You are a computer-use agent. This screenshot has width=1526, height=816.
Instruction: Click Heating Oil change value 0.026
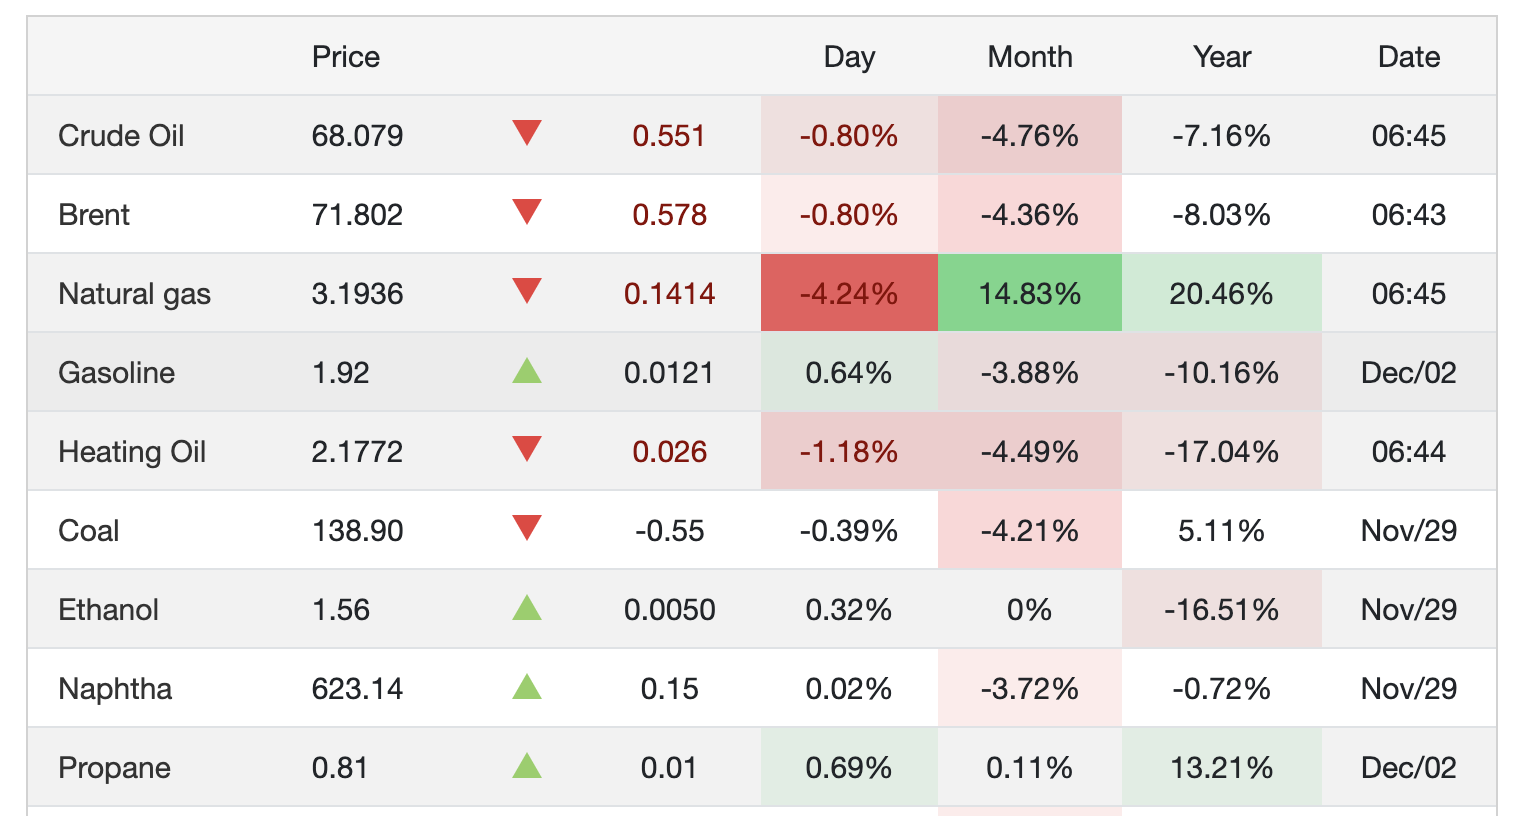pos(669,451)
